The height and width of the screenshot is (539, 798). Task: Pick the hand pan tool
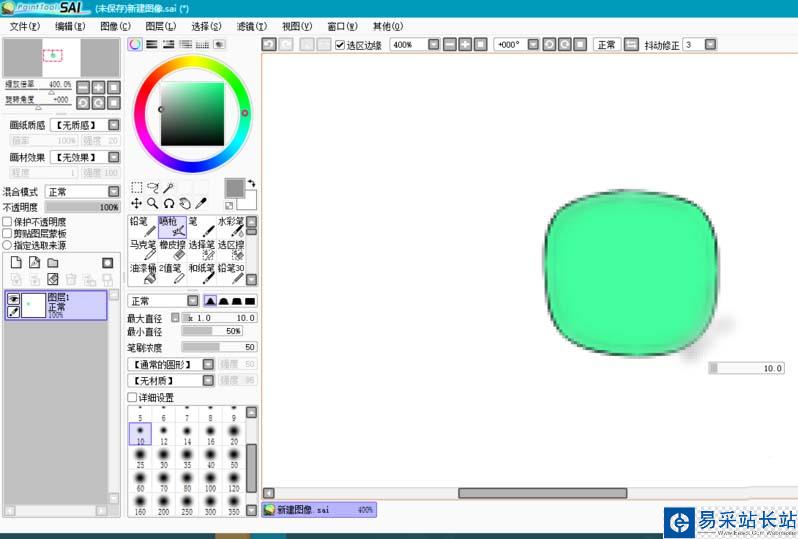click(185, 204)
